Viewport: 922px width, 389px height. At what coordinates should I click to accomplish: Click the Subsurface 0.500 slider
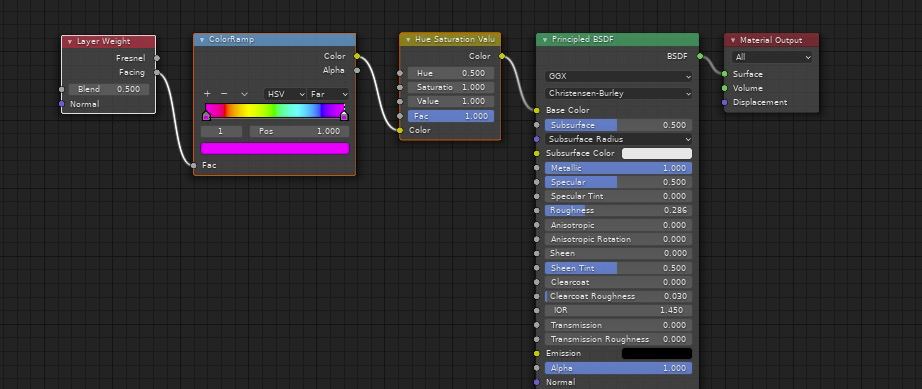(x=619, y=125)
